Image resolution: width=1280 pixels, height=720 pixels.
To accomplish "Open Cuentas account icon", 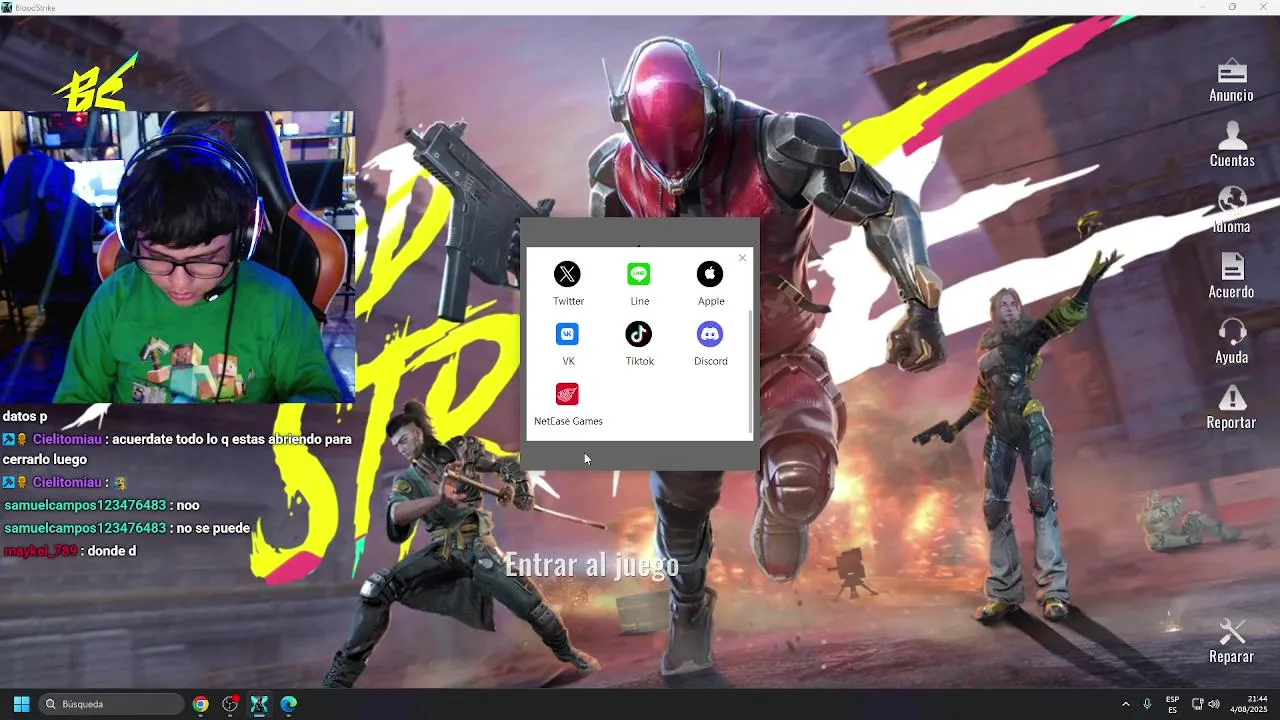I will [x=1232, y=136].
